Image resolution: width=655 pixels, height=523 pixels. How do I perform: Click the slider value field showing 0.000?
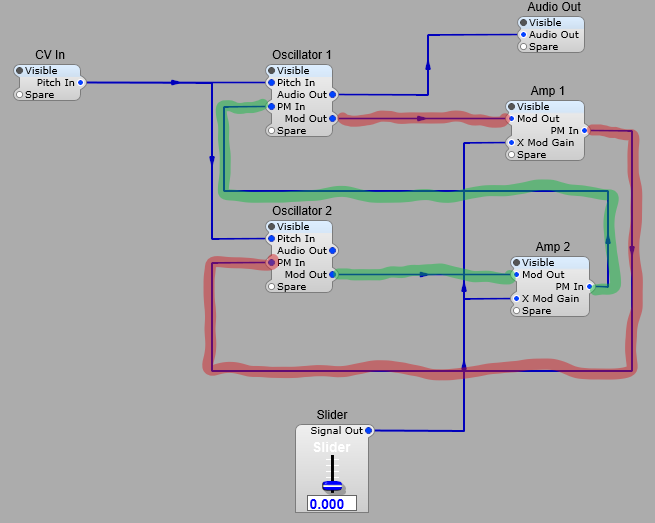(x=331, y=504)
